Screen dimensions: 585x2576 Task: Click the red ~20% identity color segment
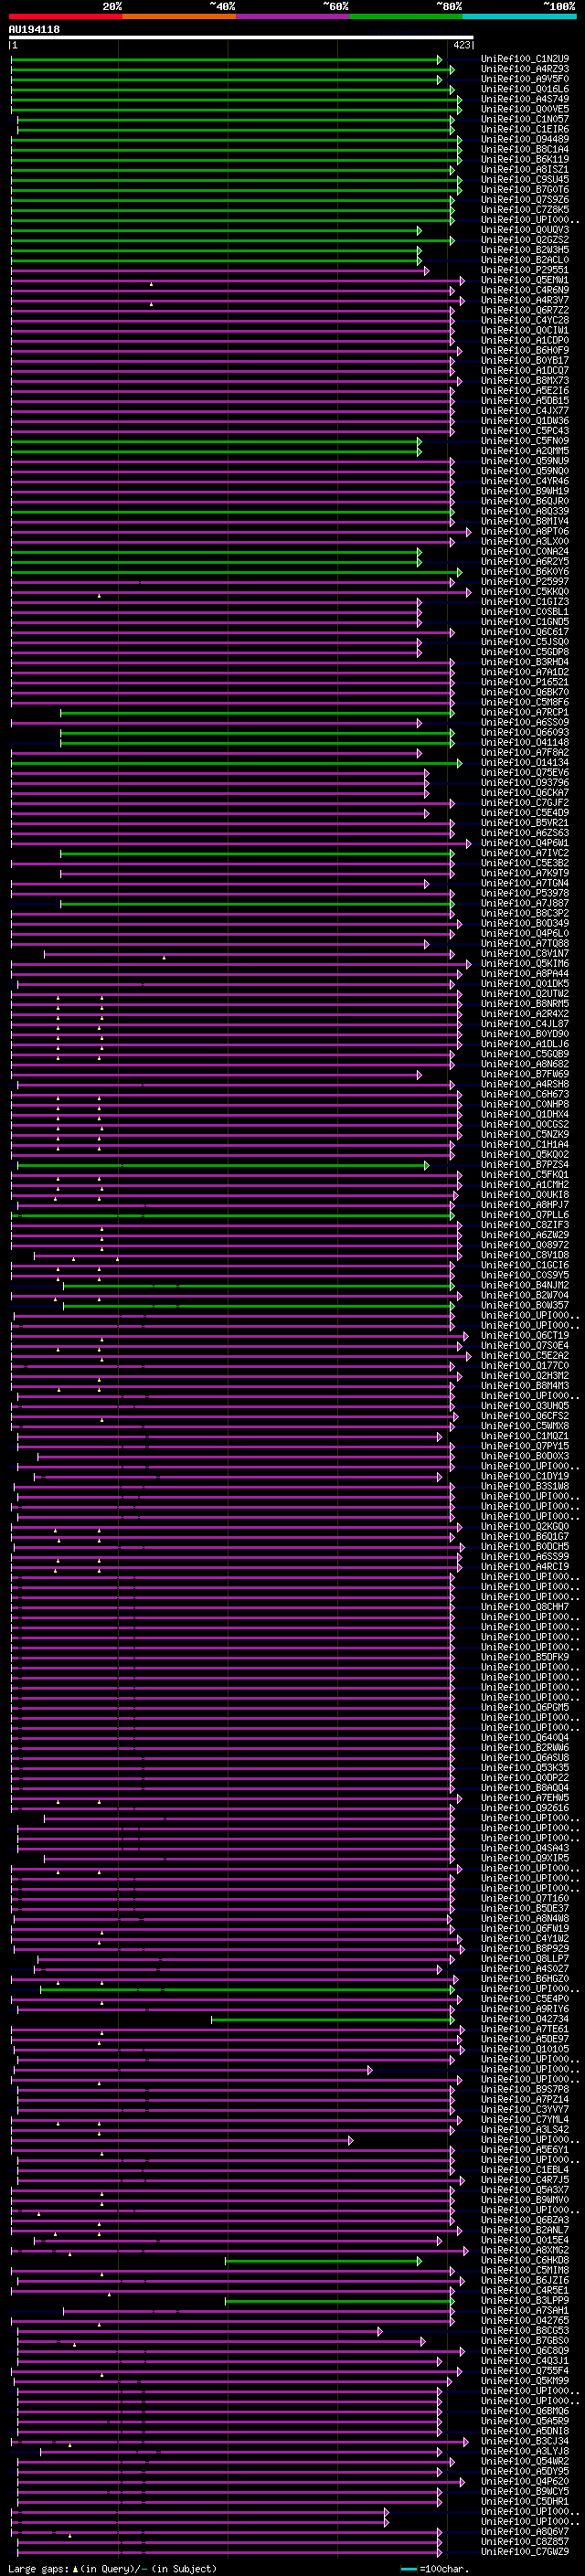coord(65,16)
